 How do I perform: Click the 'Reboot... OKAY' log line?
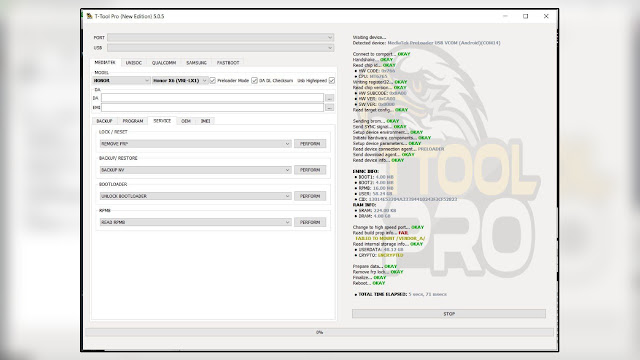pos(369,283)
